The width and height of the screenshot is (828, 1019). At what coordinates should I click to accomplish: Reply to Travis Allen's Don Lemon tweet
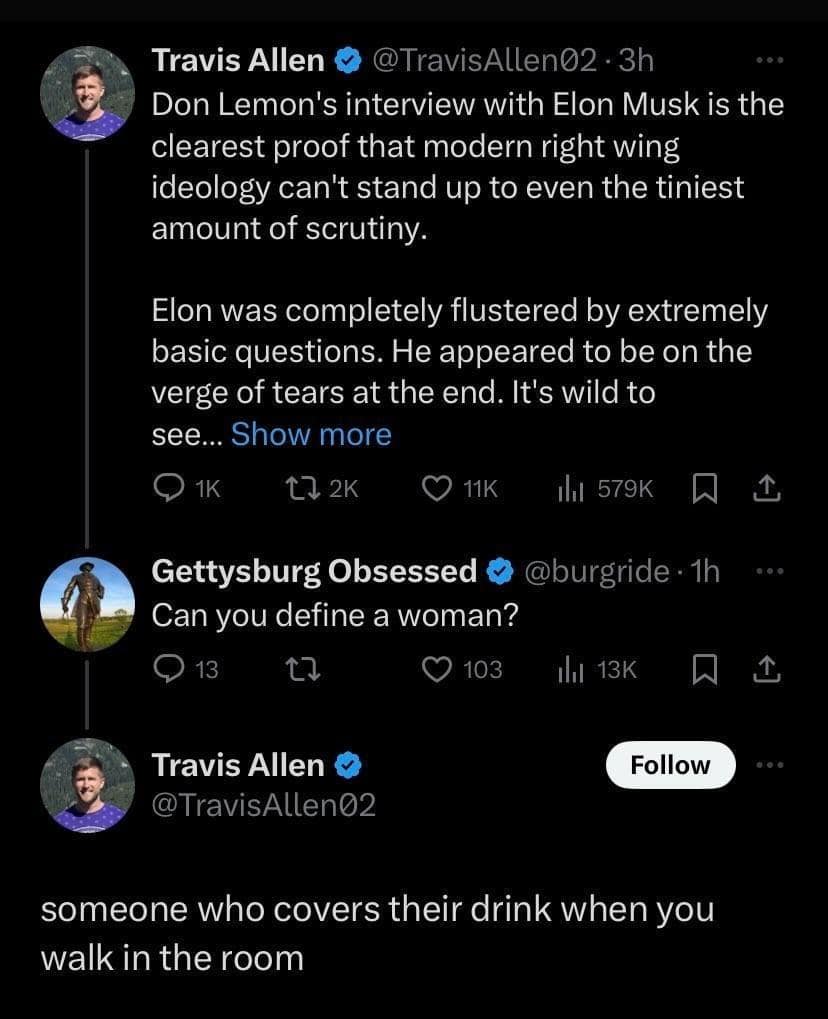[167, 488]
